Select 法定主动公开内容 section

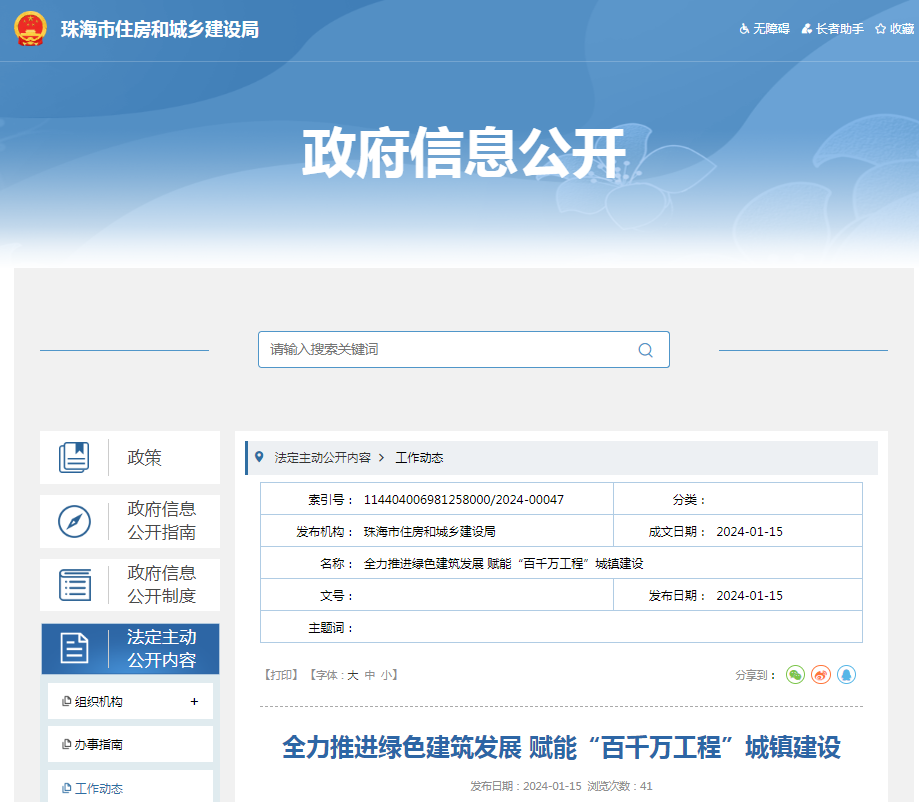click(130, 648)
